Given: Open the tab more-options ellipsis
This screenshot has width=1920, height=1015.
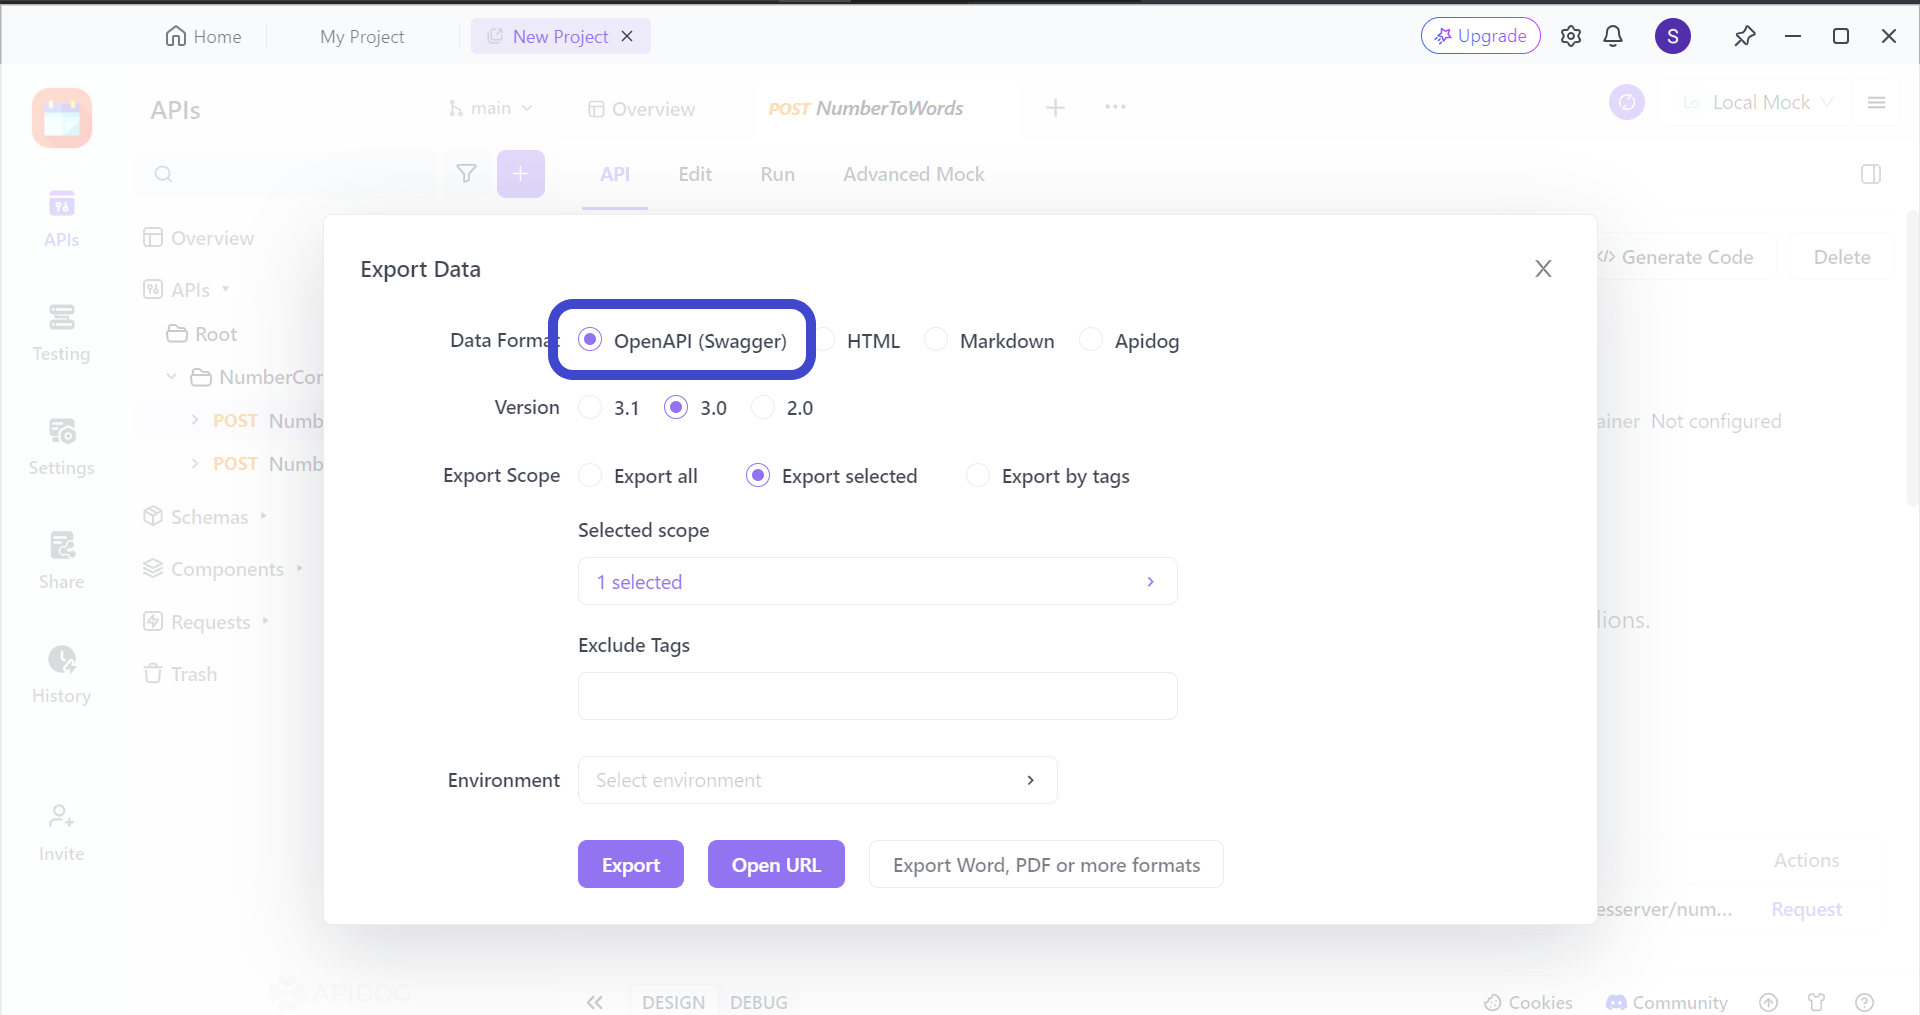Looking at the screenshot, I should [x=1116, y=107].
